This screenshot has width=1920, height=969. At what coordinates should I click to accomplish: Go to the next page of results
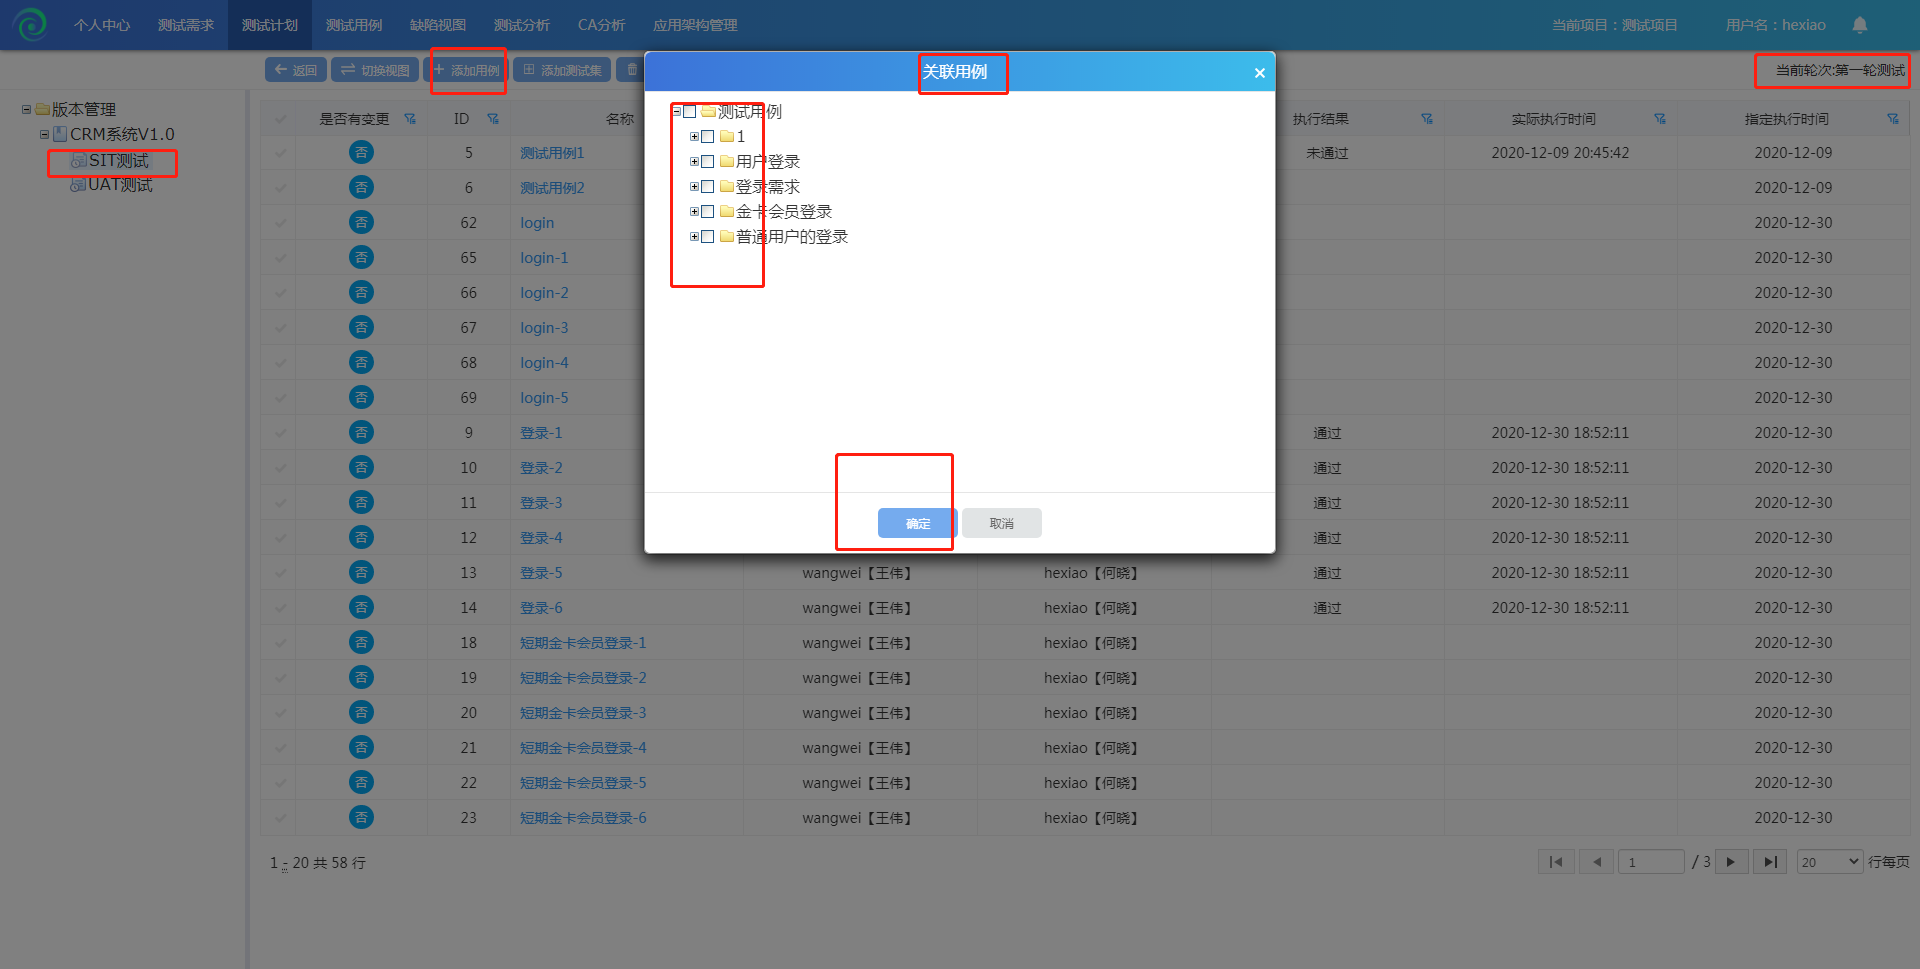[x=1731, y=862]
